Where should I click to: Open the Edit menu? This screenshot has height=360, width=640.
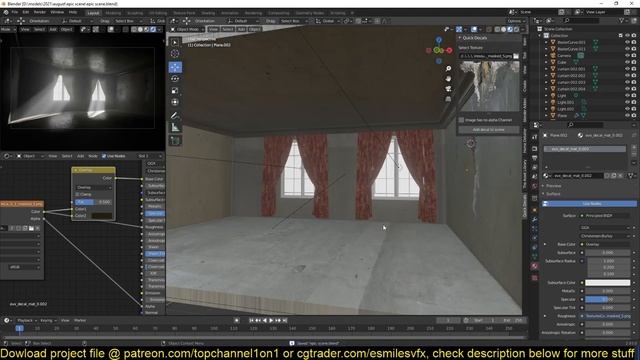(x=26, y=12)
